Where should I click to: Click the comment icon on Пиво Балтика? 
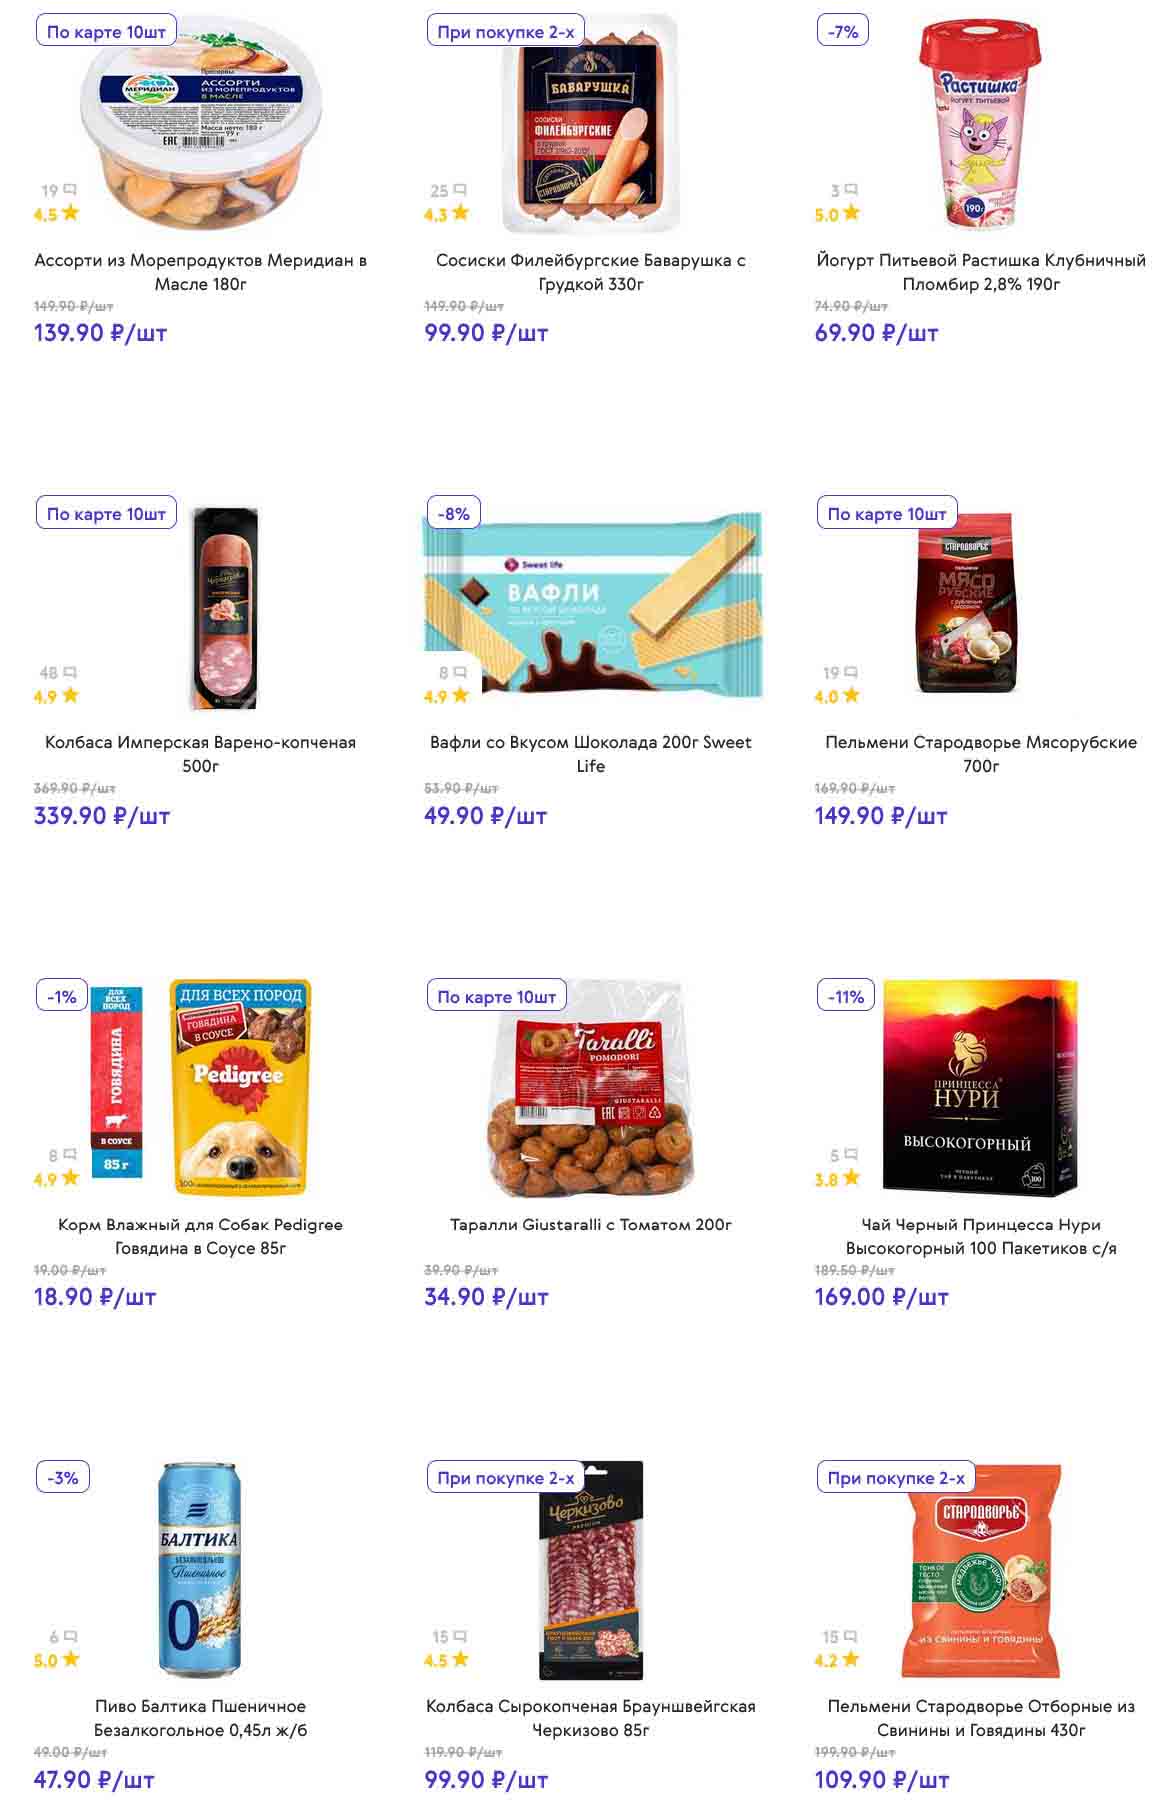(70, 1637)
